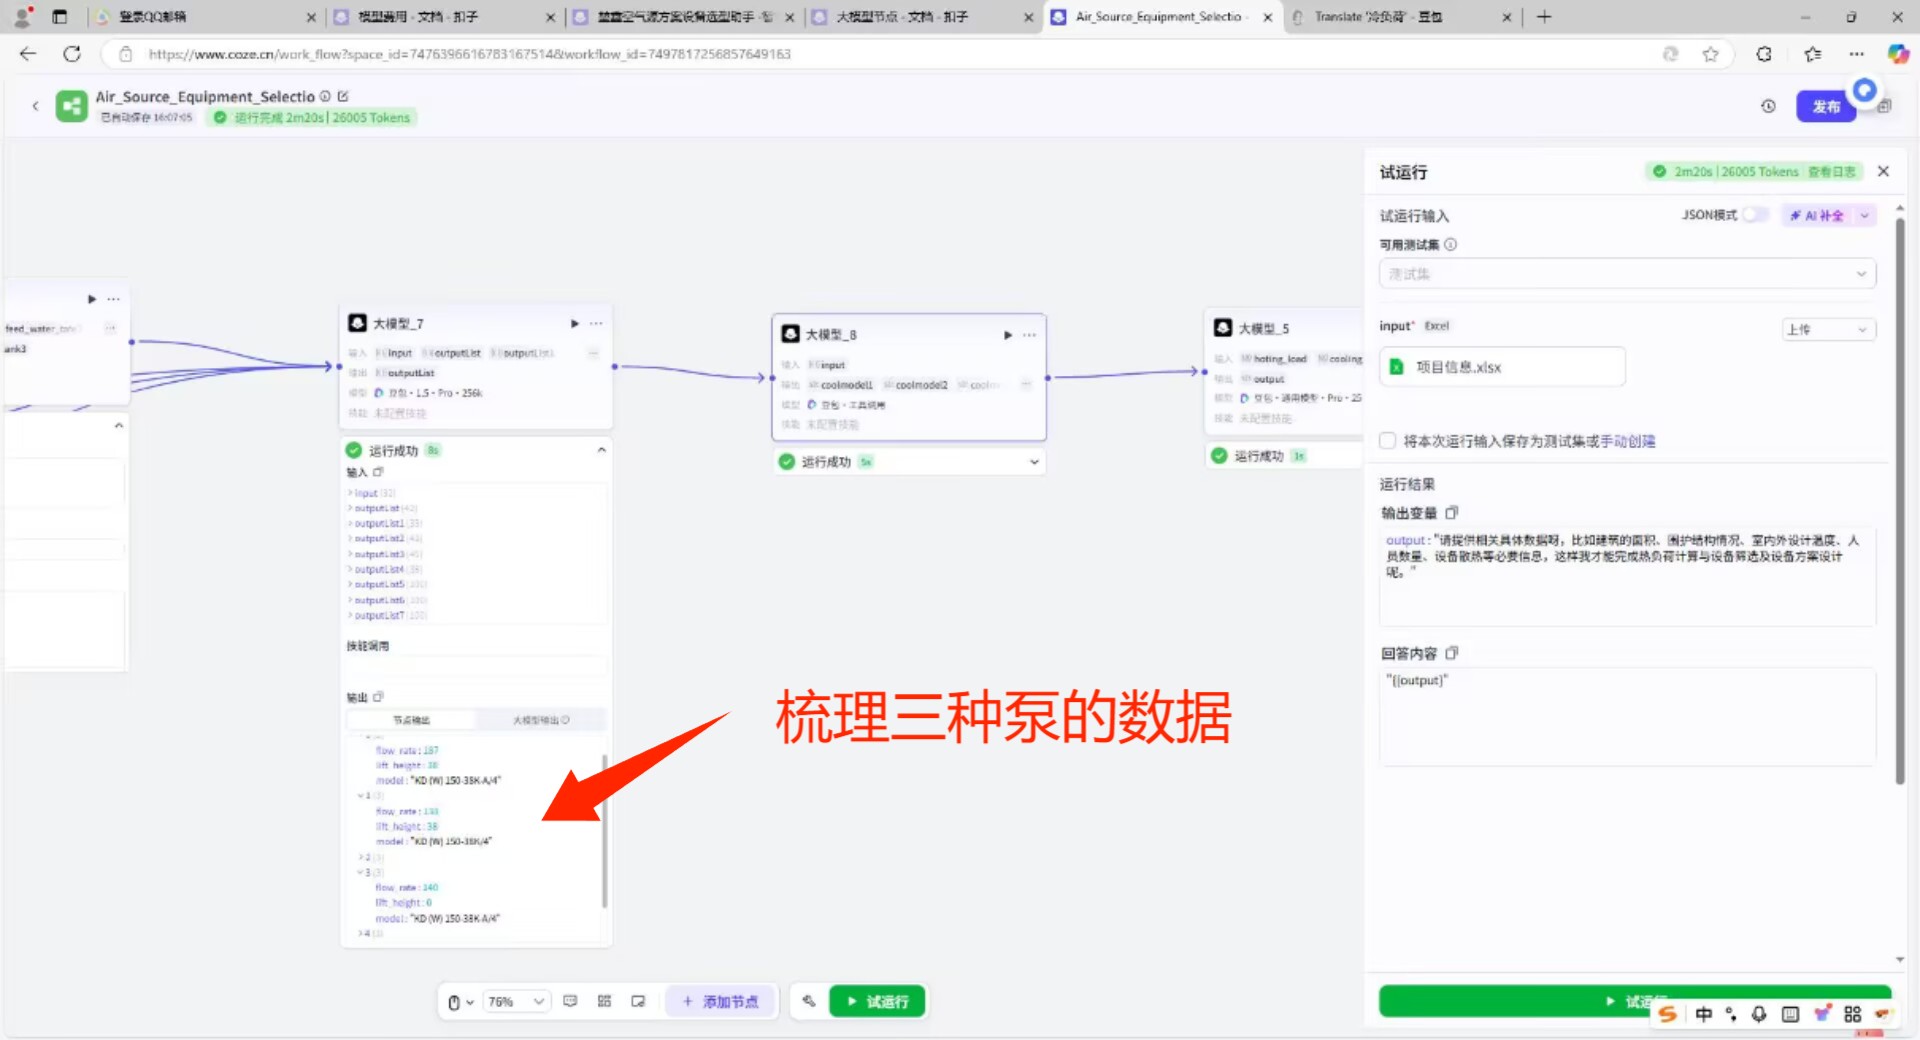The width and height of the screenshot is (1920, 1040).
Task: Switch to the 节点输出 tab
Action: click(x=411, y=720)
